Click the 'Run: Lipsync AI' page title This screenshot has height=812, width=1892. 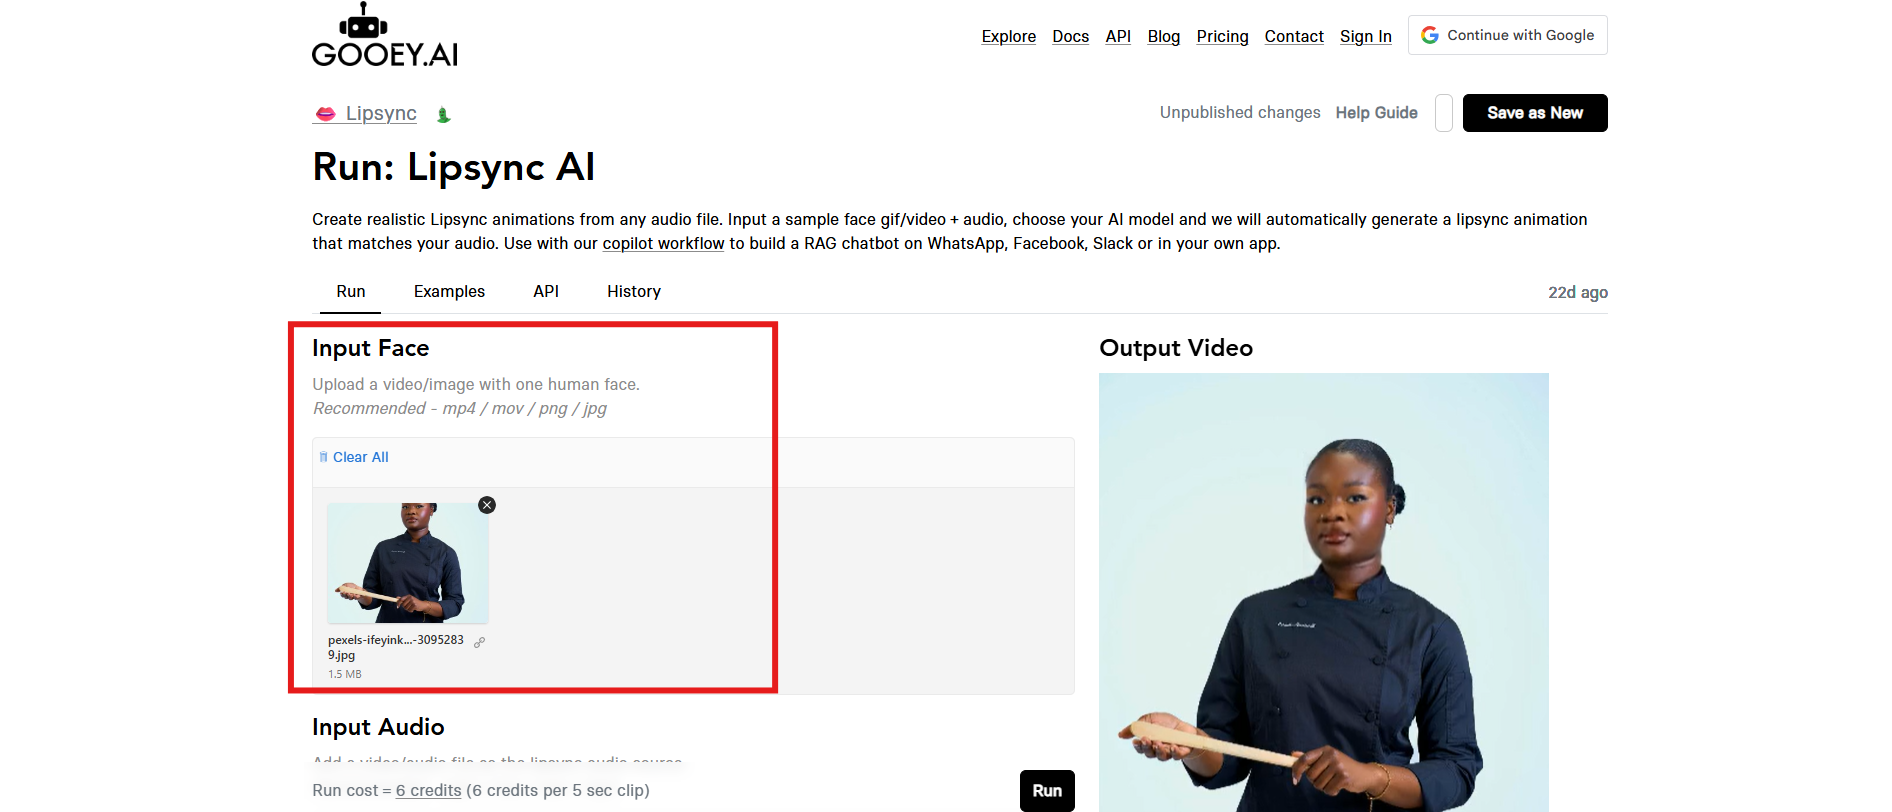click(454, 167)
